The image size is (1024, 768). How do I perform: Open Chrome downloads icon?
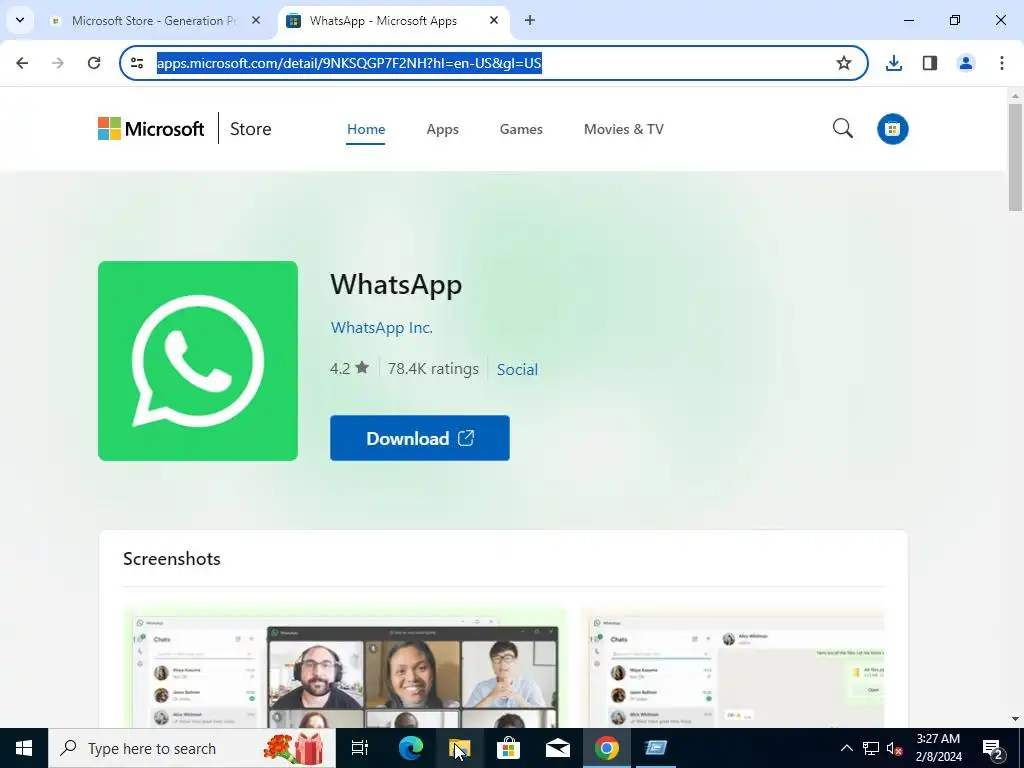[894, 63]
